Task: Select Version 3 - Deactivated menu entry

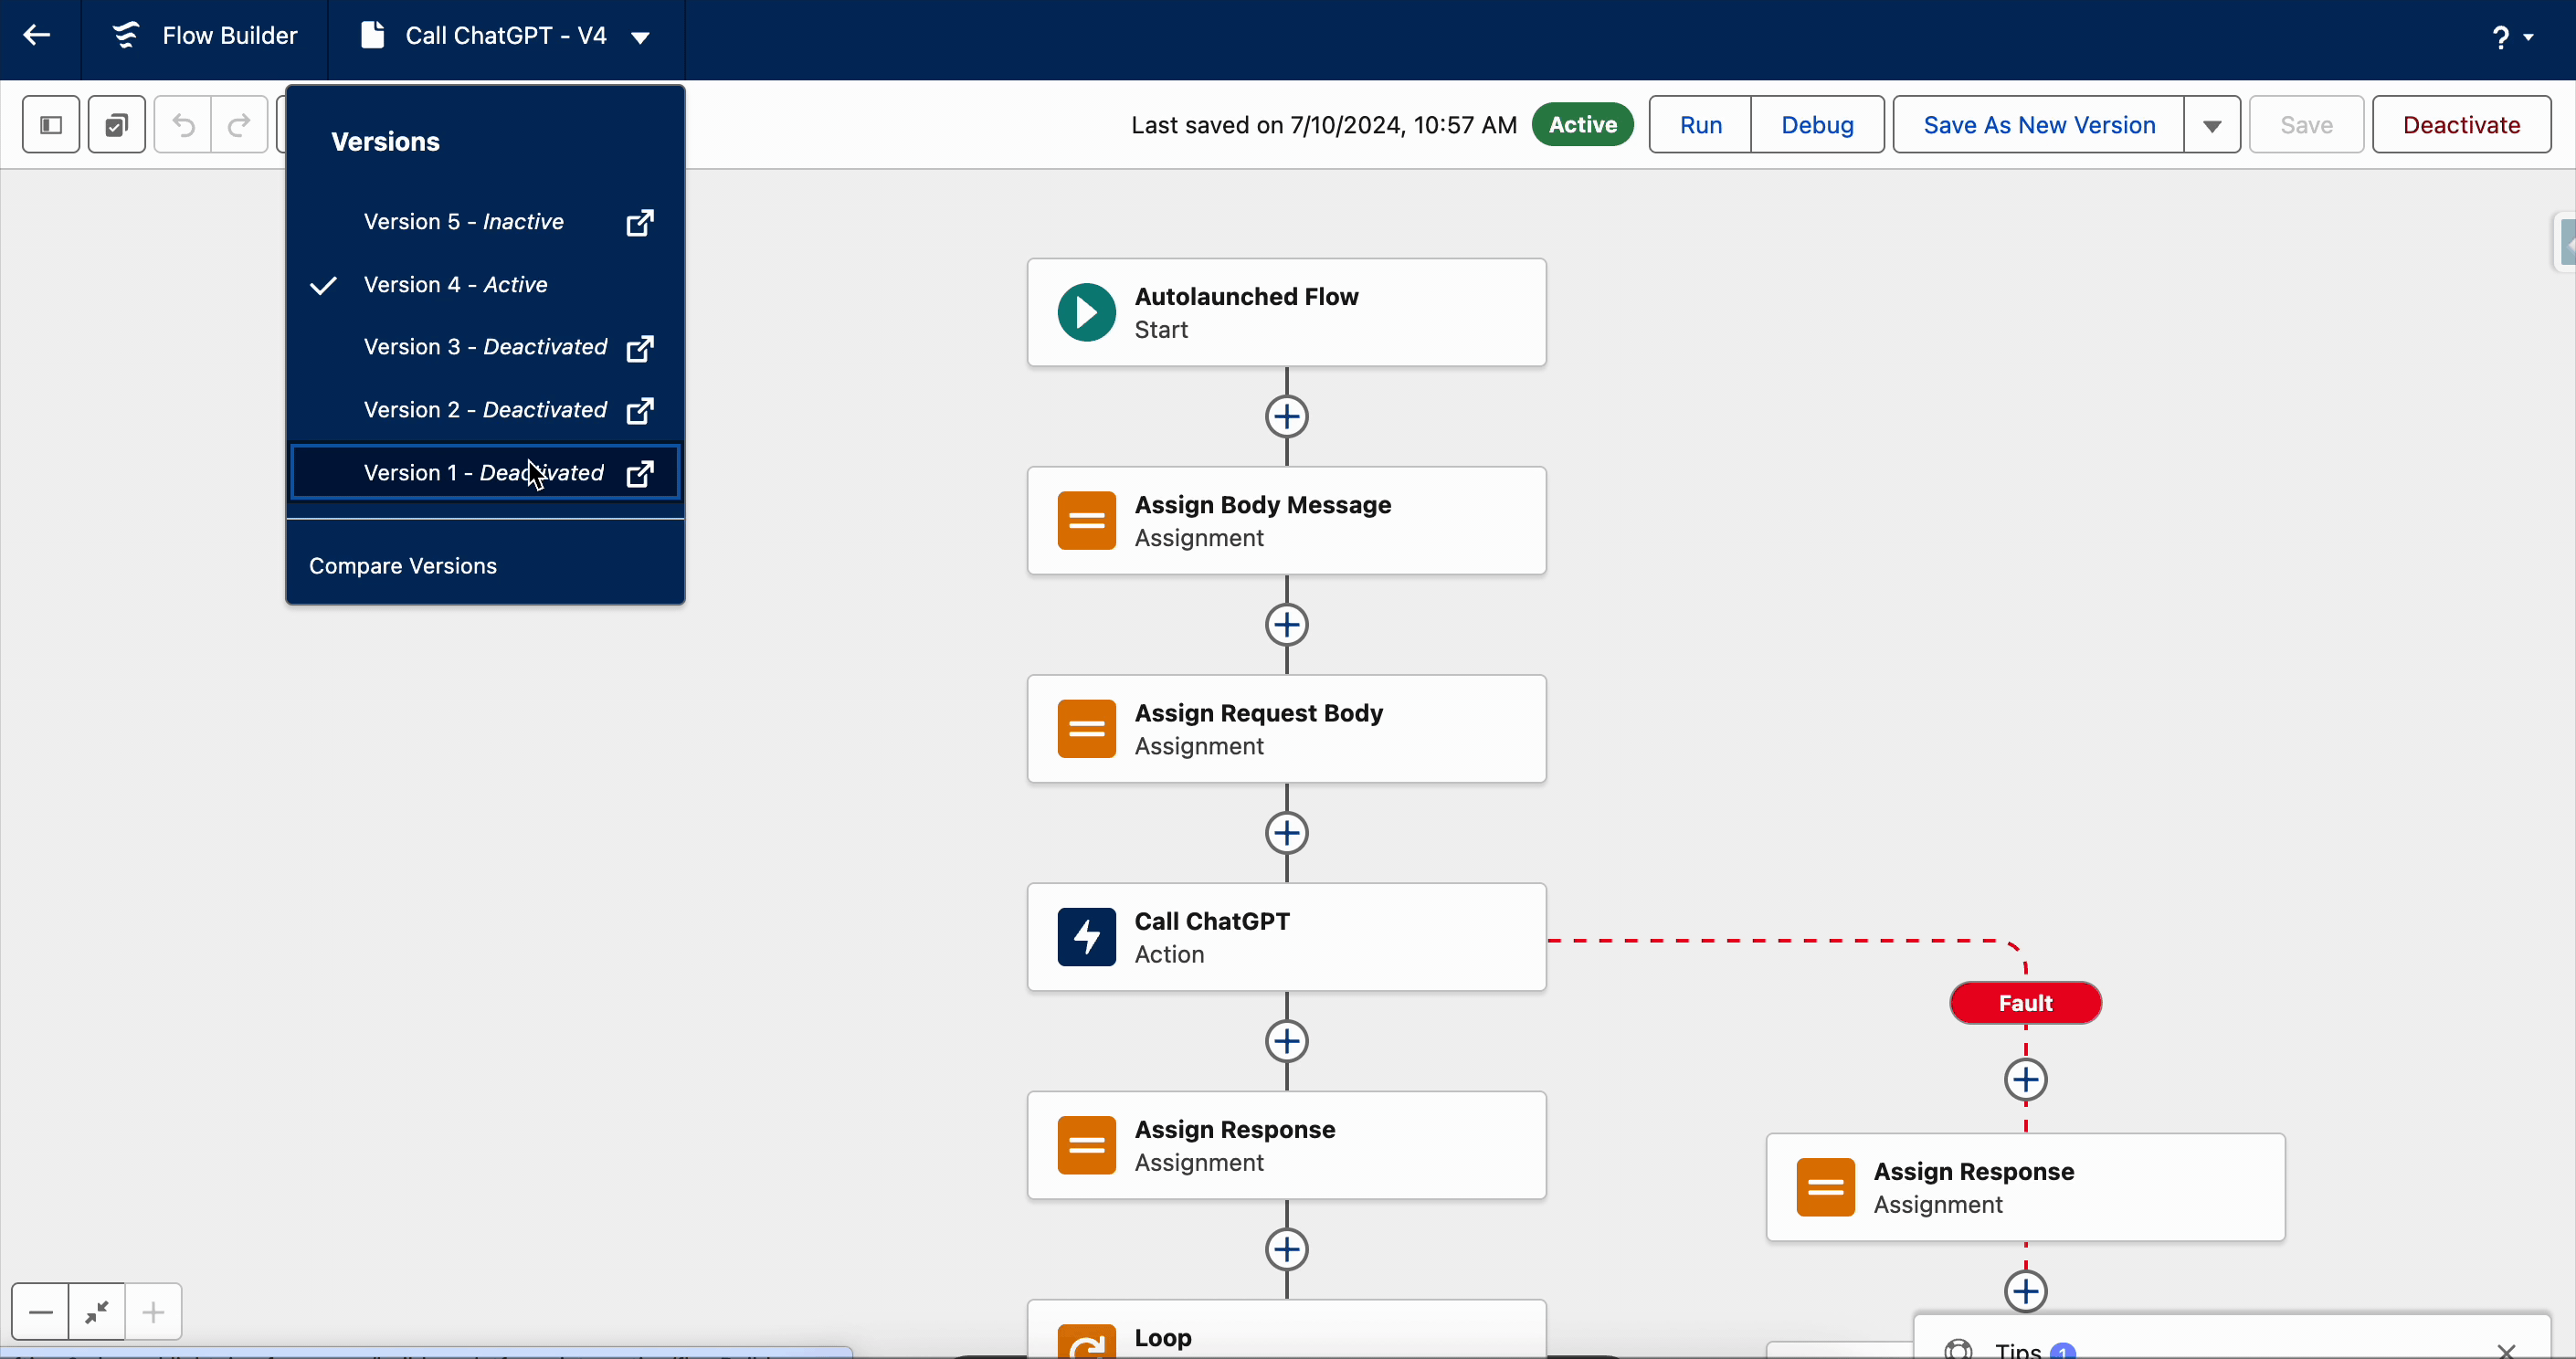Action: (485, 347)
